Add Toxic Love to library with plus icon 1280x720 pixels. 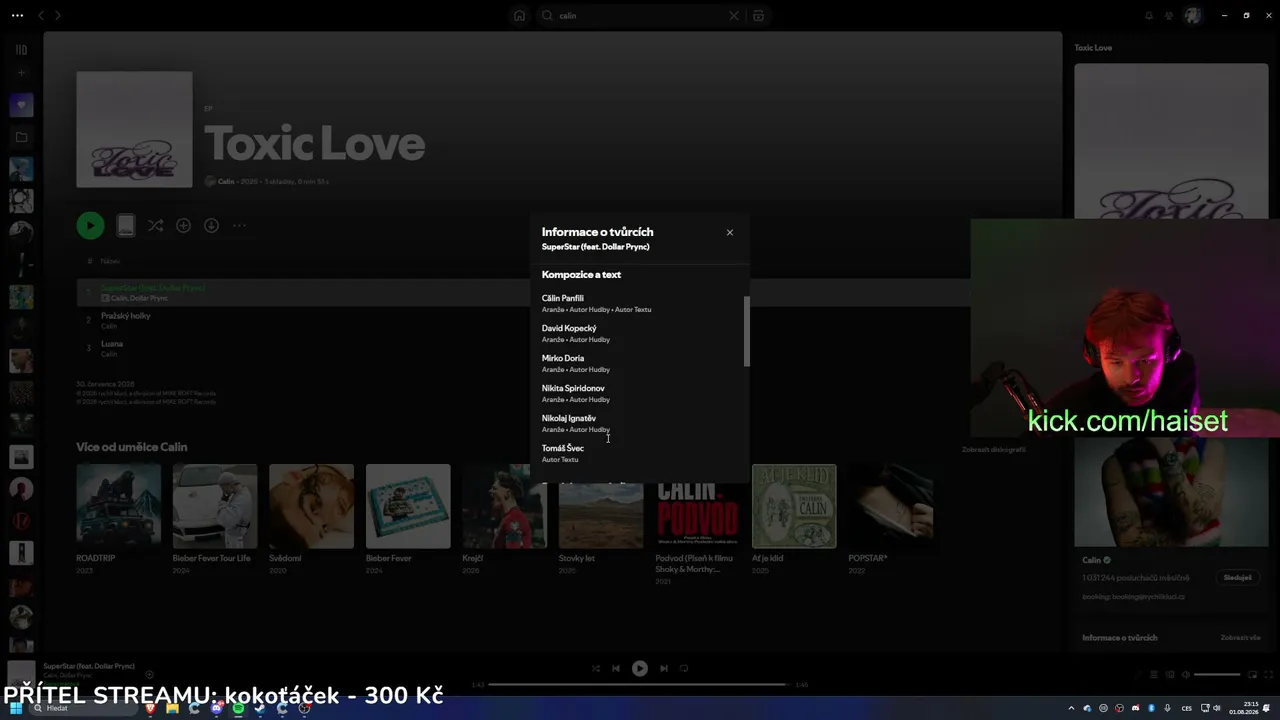tap(183, 226)
